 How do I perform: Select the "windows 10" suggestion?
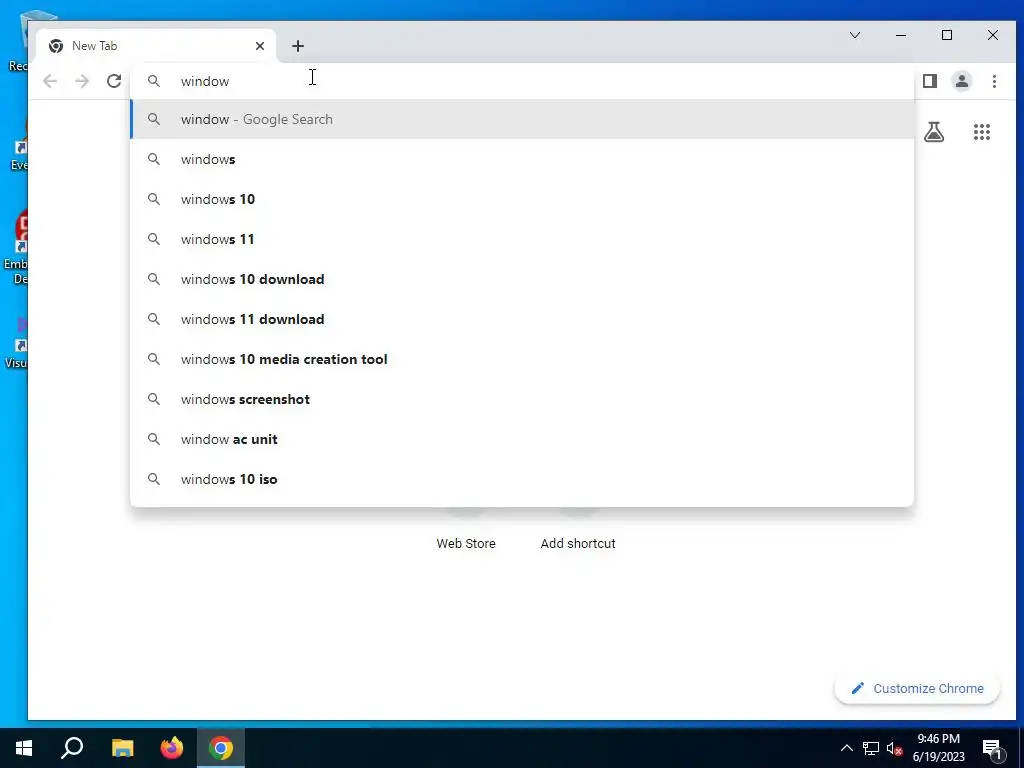click(x=522, y=199)
